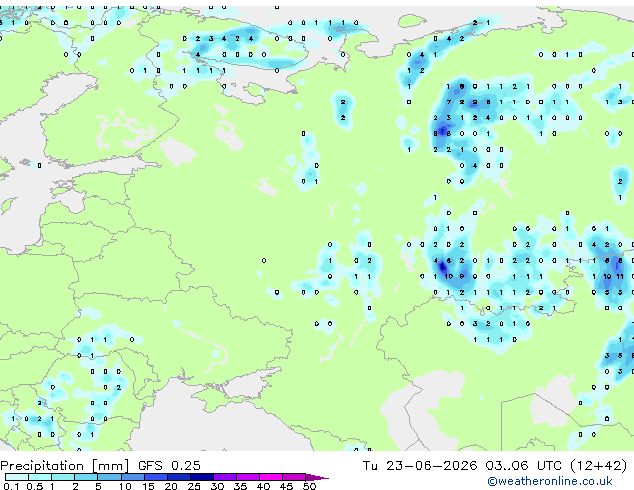Click the '11' precipitation value on the map
634x490 pixels.
(620, 277)
